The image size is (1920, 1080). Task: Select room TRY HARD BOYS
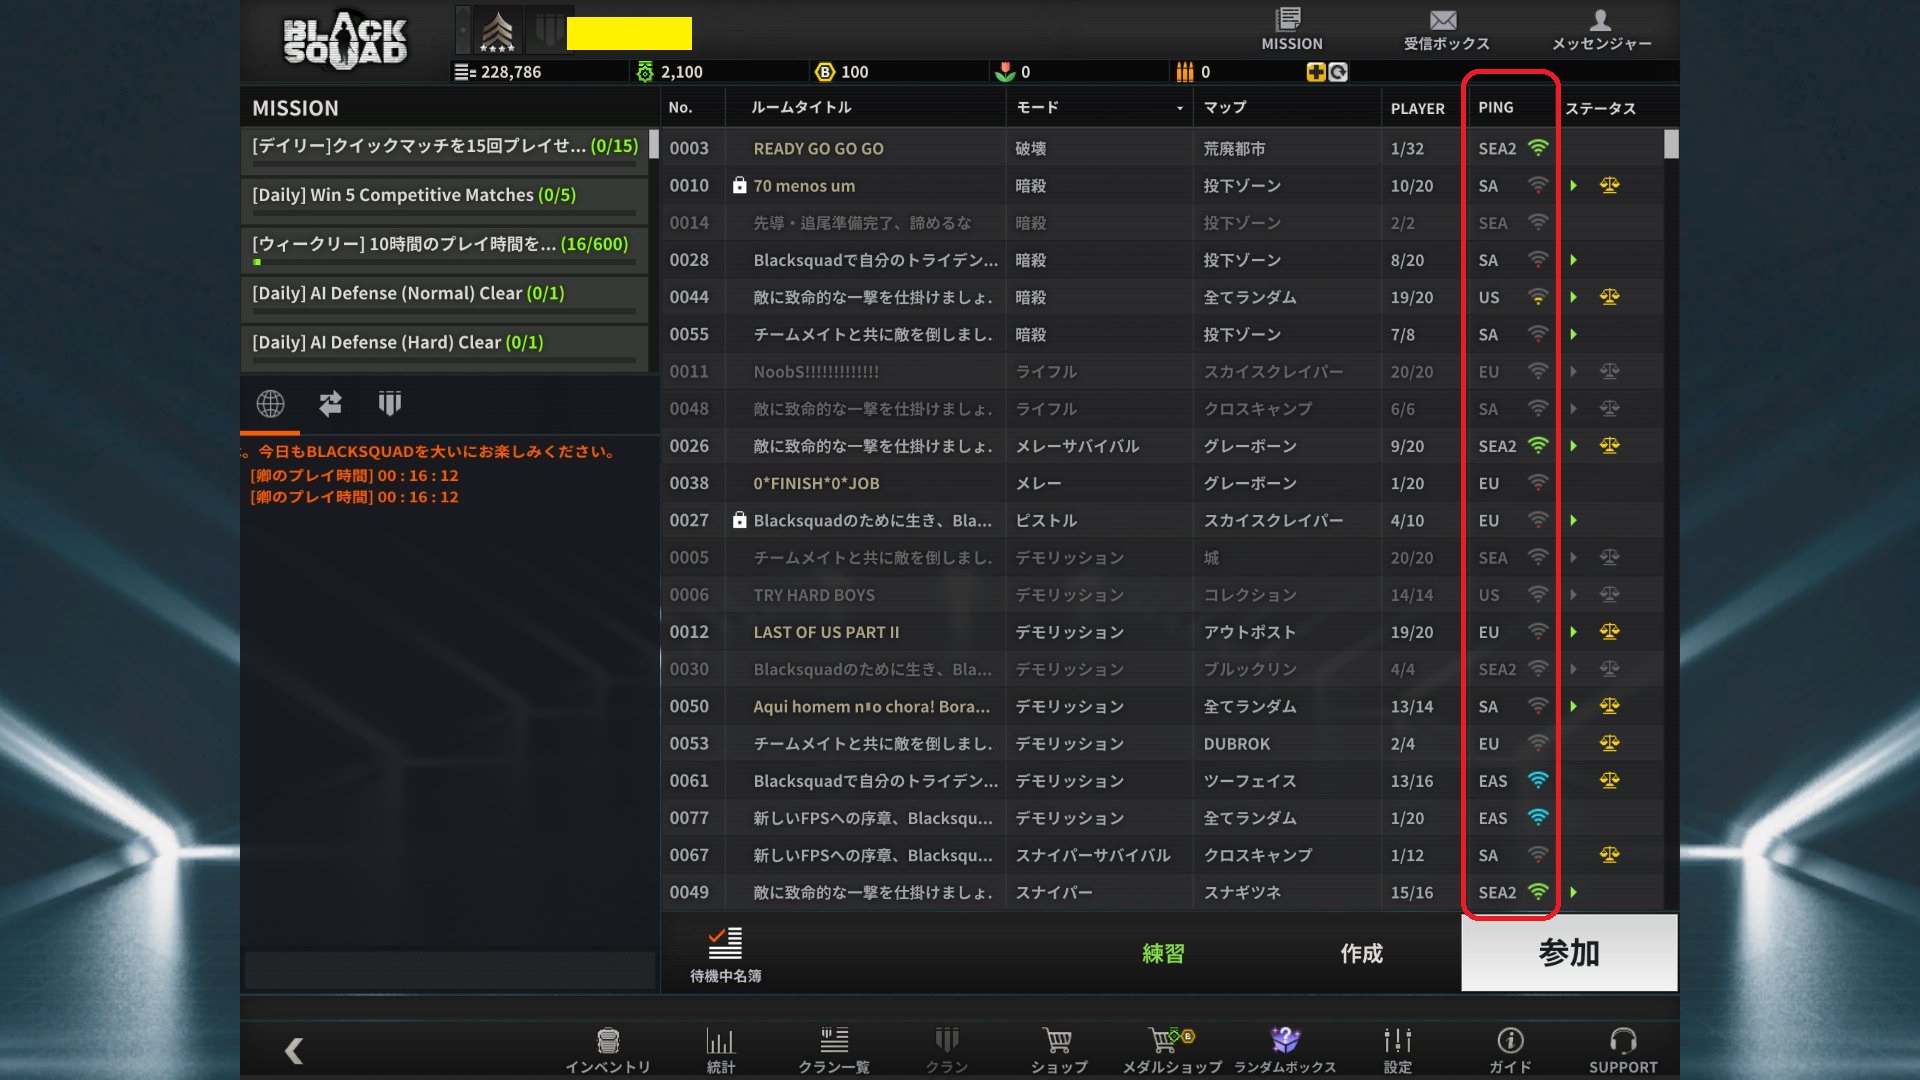point(1162,594)
